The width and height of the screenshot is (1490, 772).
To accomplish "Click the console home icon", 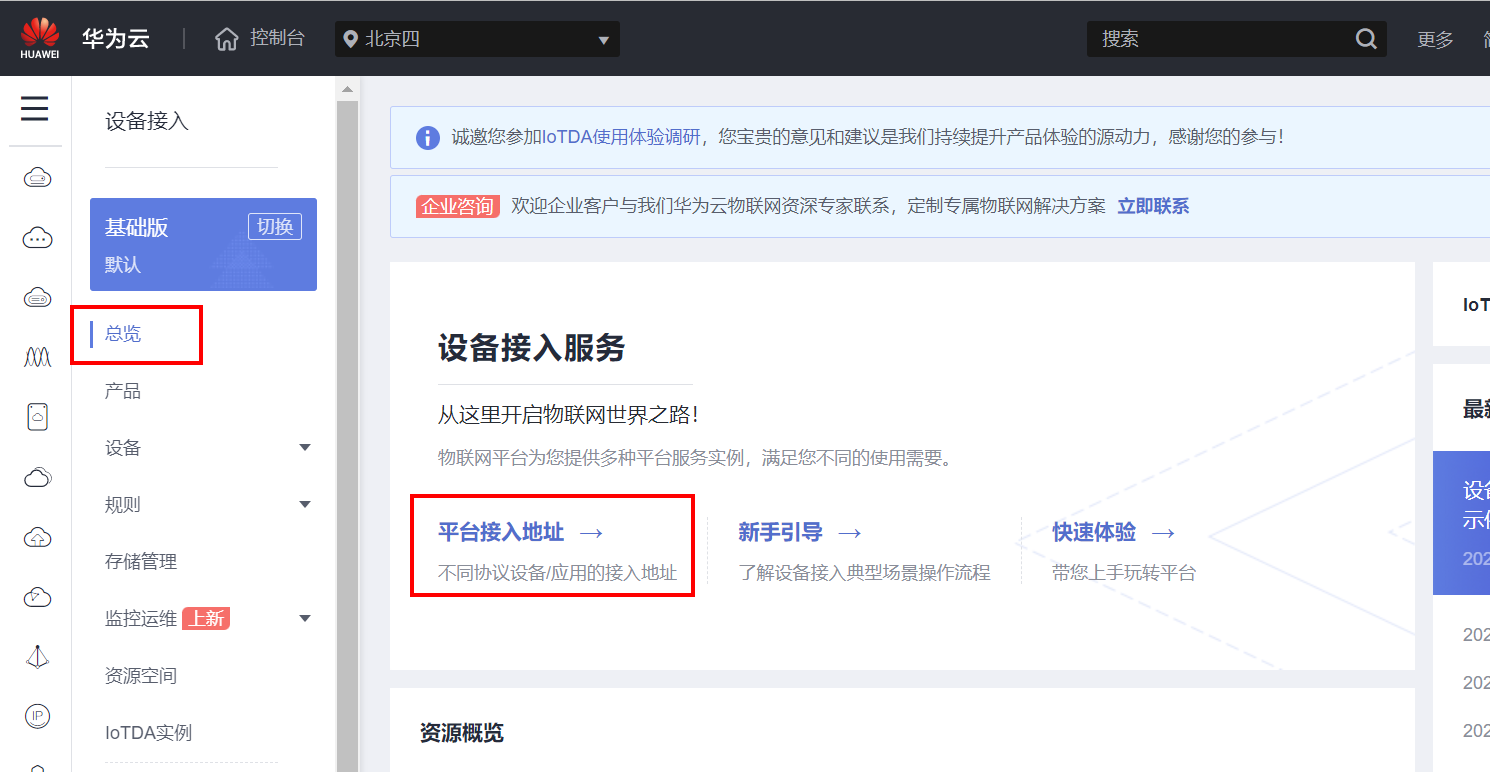I will coord(227,39).
